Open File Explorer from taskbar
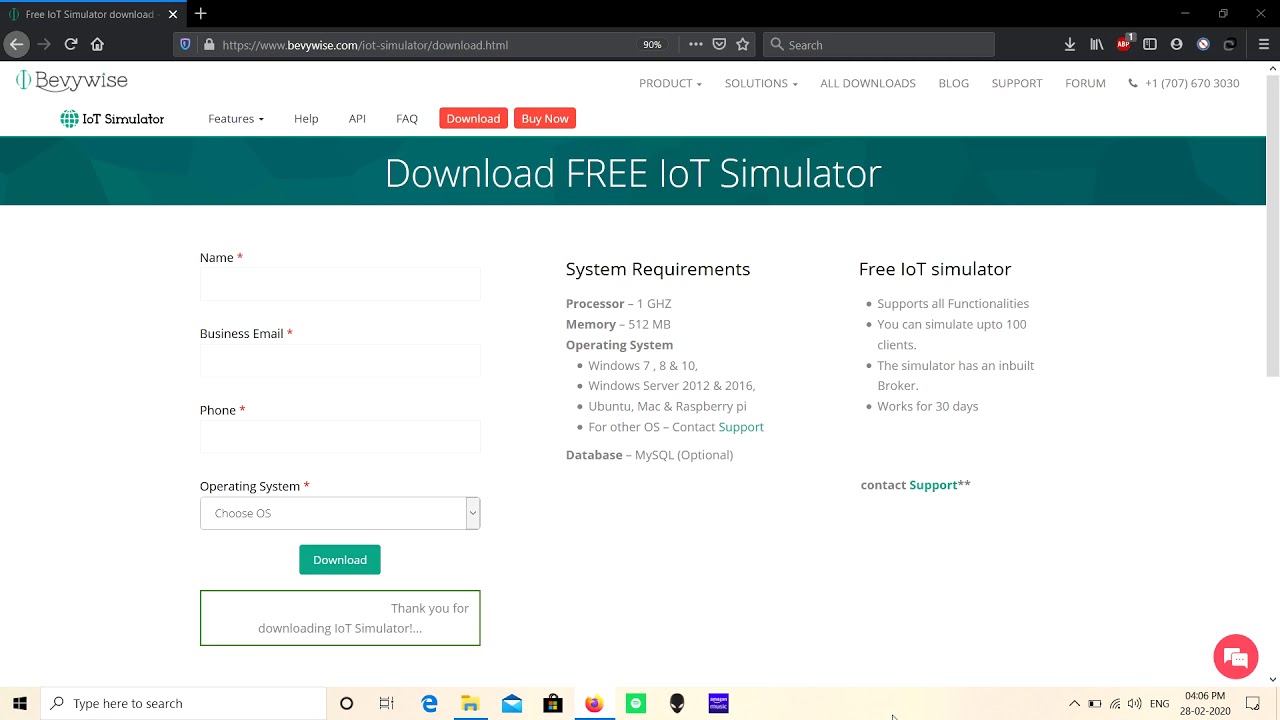1280x720 pixels. [x=470, y=704]
